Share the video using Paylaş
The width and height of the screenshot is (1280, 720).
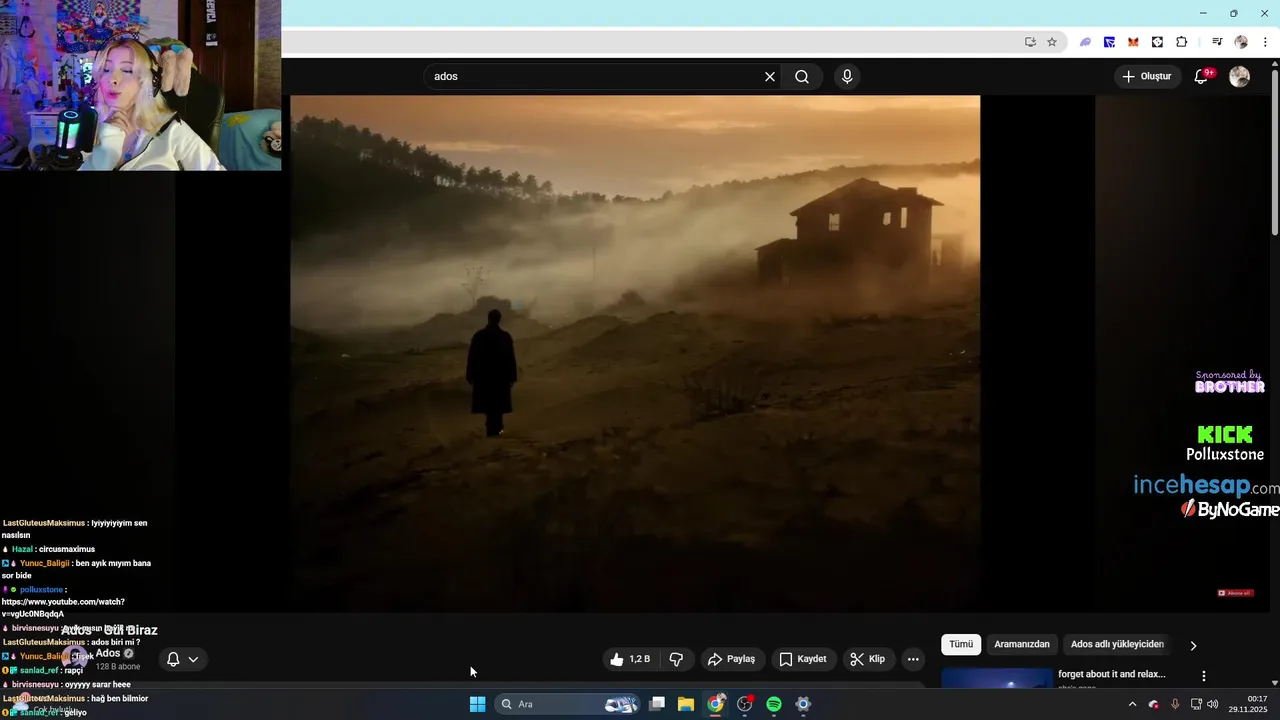coord(731,659)
